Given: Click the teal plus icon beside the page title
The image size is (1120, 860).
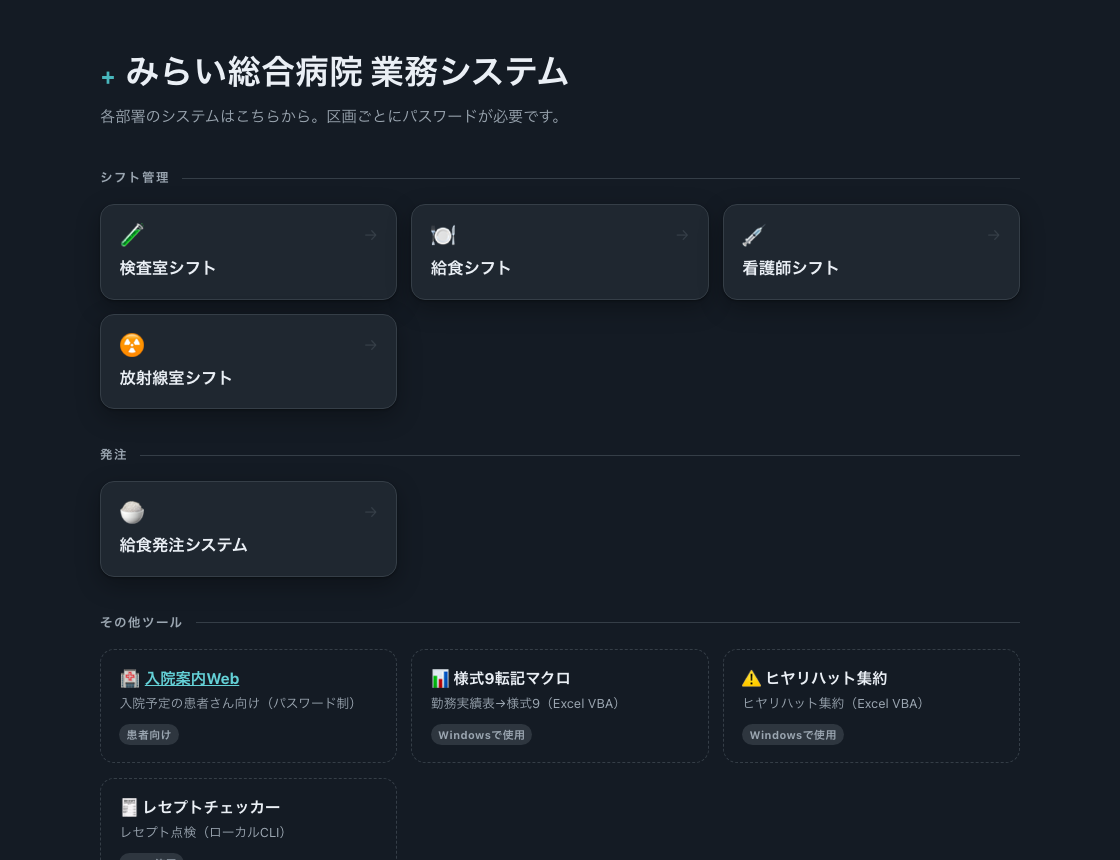Looking at the screenshot, I should click(x=108, y=77).
